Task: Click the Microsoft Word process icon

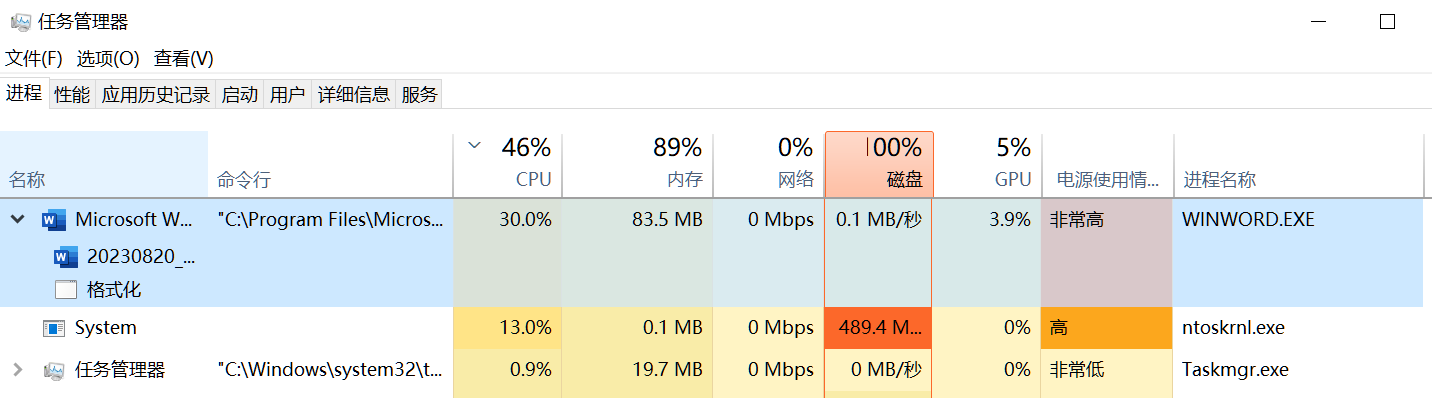Action: 54,220
